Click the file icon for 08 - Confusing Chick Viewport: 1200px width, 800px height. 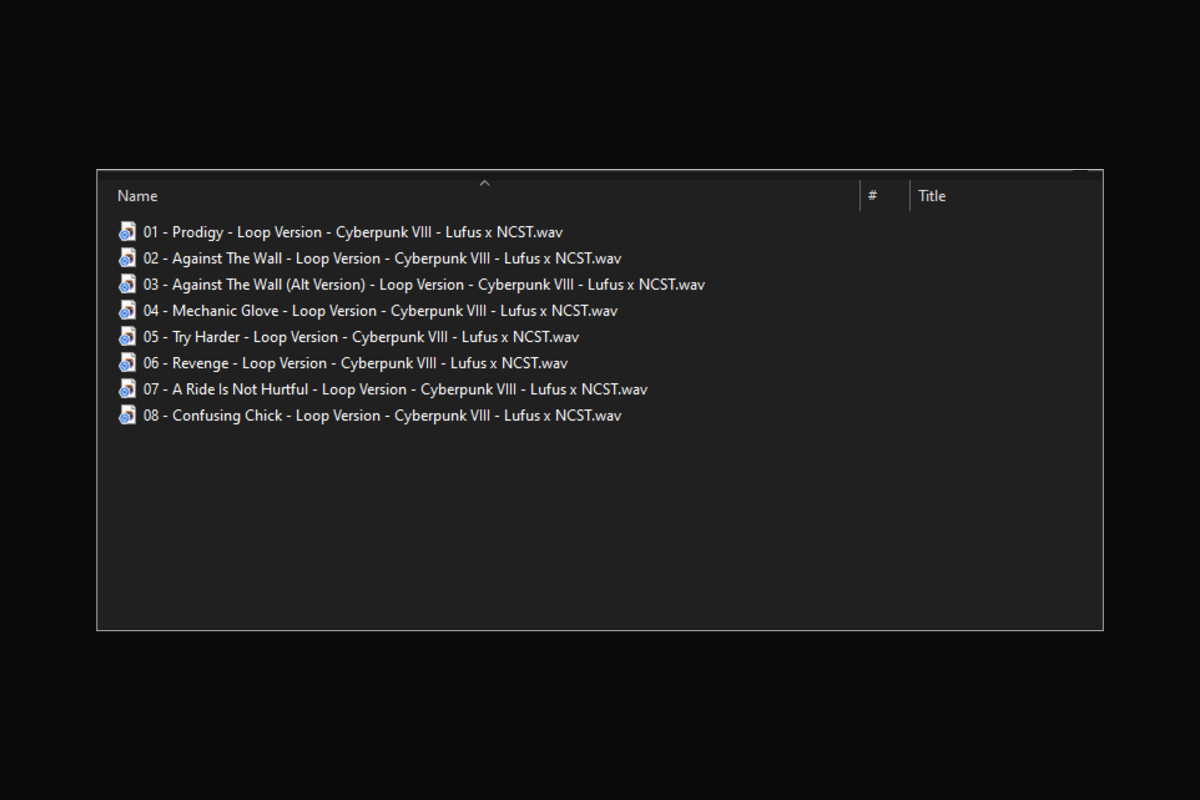coord(127,415)
